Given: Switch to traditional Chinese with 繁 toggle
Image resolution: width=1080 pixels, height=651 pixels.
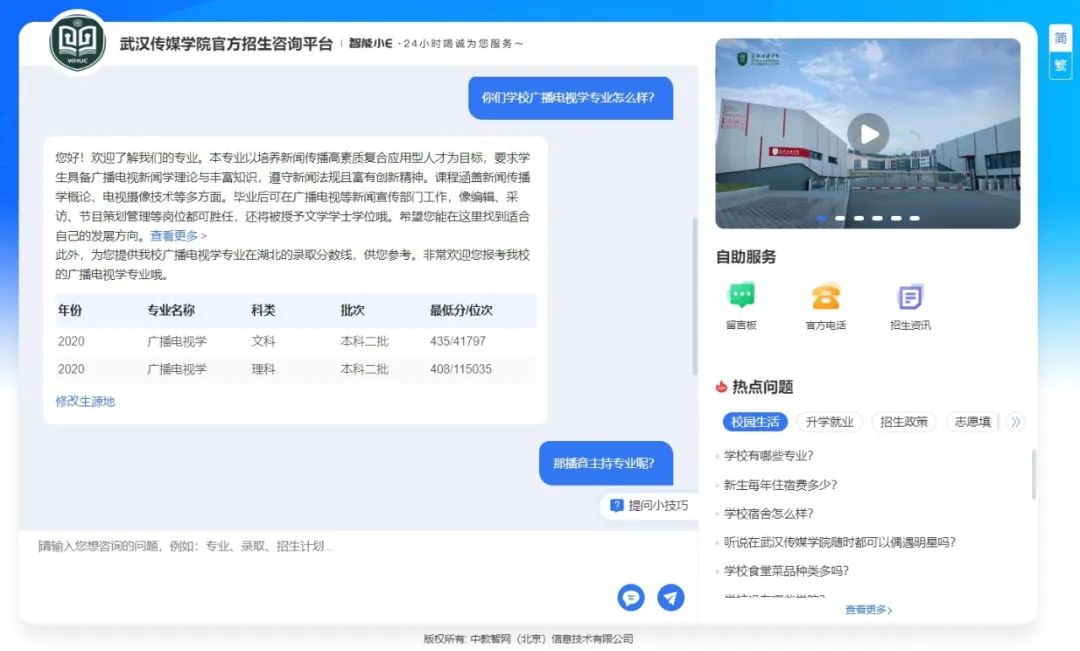Looking at the screenshot, I should coord(1060,66).
